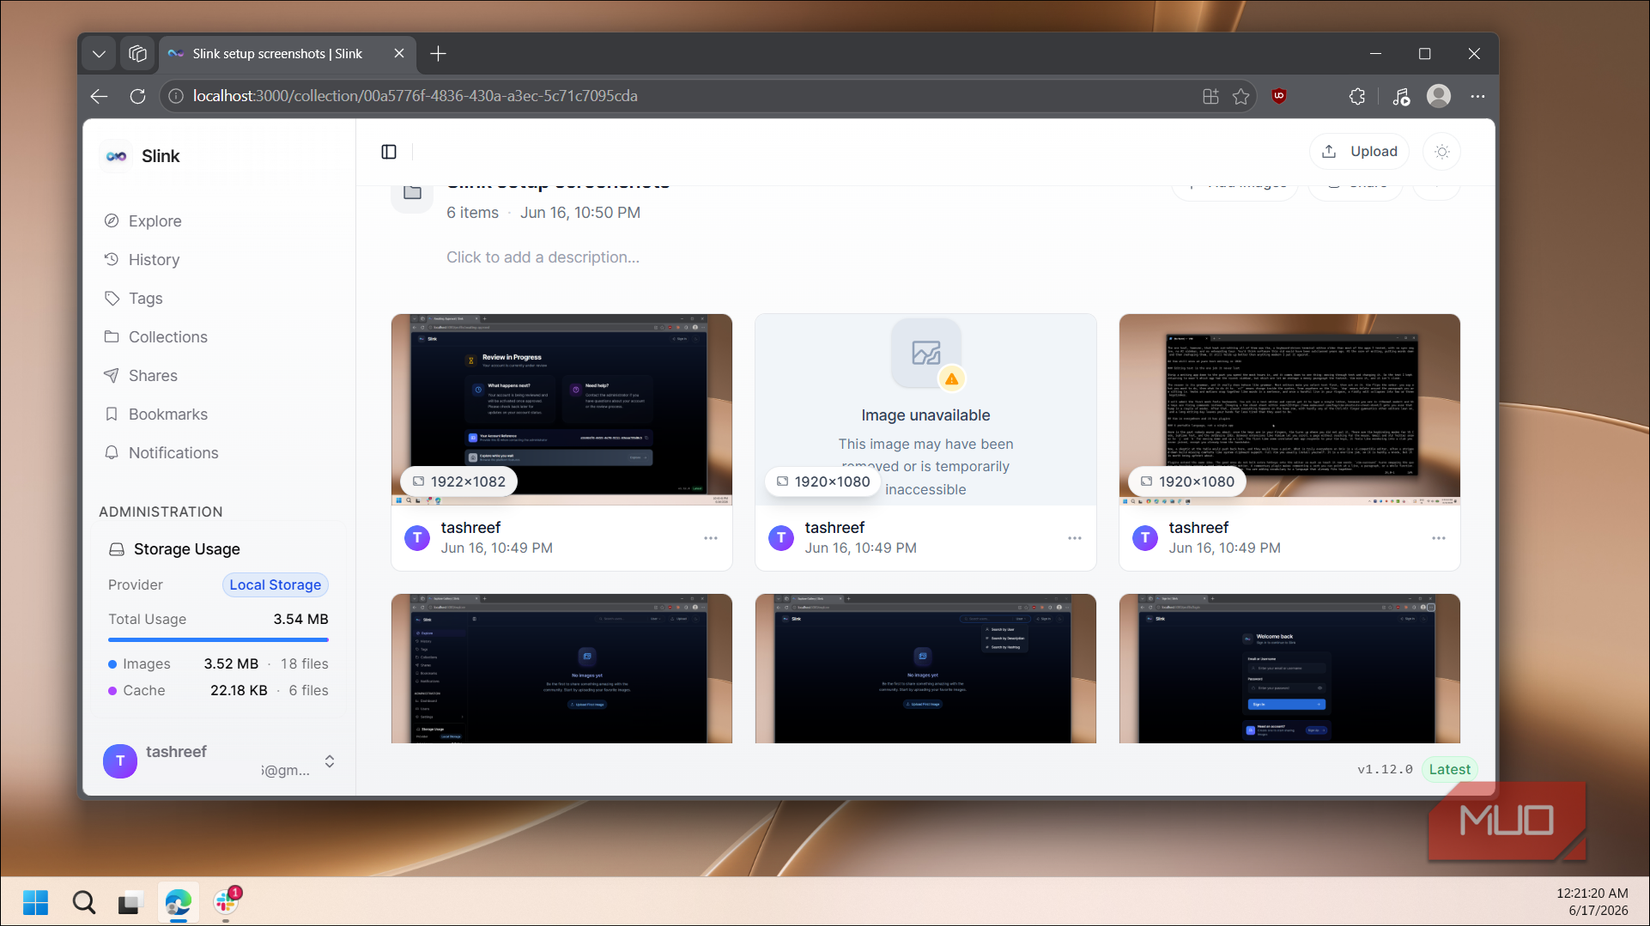Open the bottom-left Slink sidebar screenshot thumbnail
Screen dimensions: 1650x926
pyautogui.click(x=562, y=669)
